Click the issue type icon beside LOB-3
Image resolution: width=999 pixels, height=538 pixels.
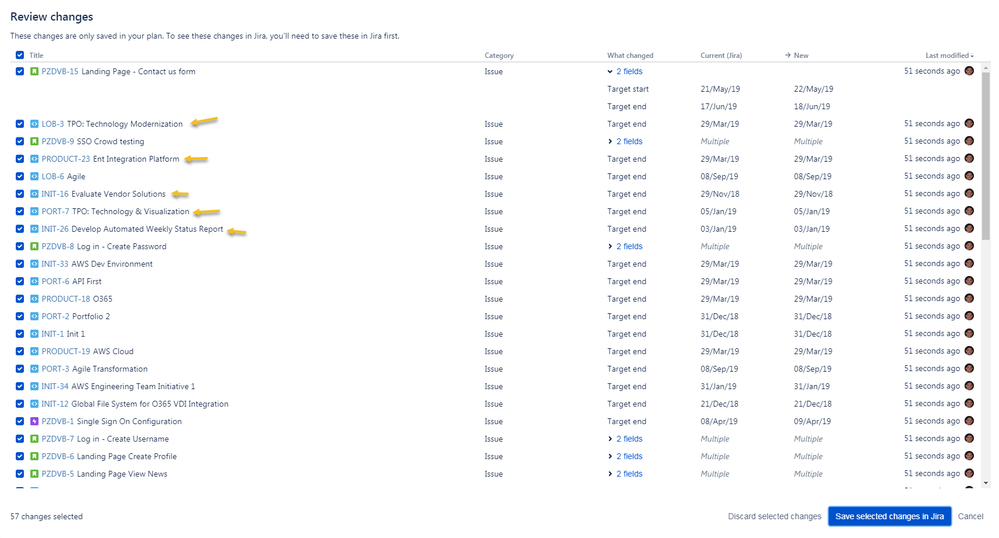pos(34,124)
